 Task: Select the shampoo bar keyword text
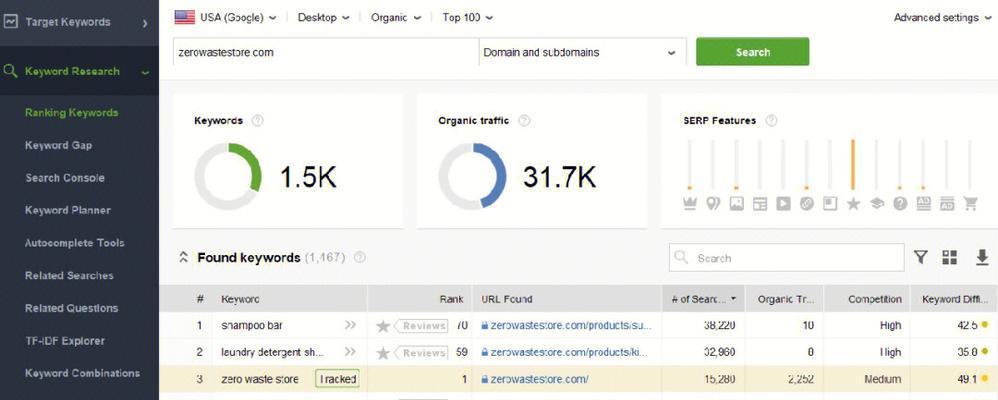pyautogui.click(x=251, y=325)
